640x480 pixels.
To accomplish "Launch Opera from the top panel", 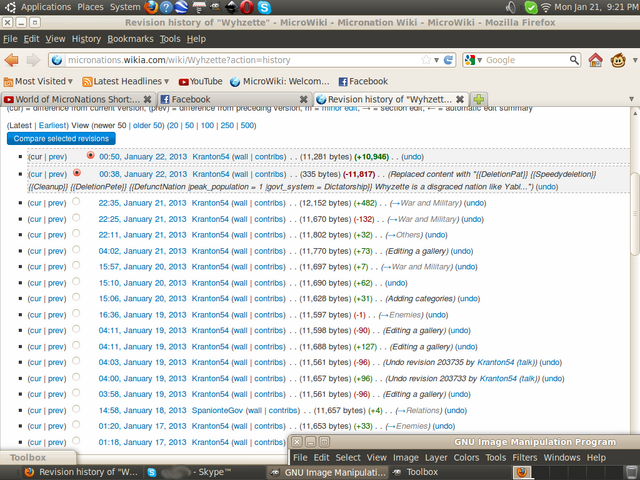I will coord(248,7).
